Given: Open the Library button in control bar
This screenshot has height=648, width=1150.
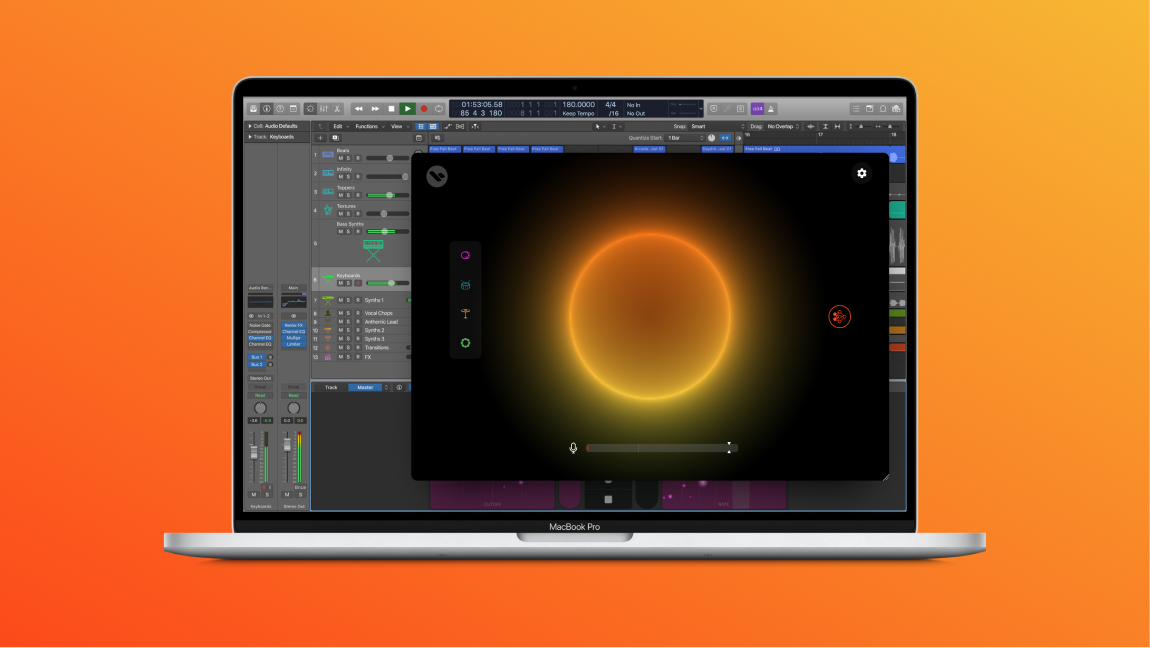Looking at the screenshot, I should 254,108.
